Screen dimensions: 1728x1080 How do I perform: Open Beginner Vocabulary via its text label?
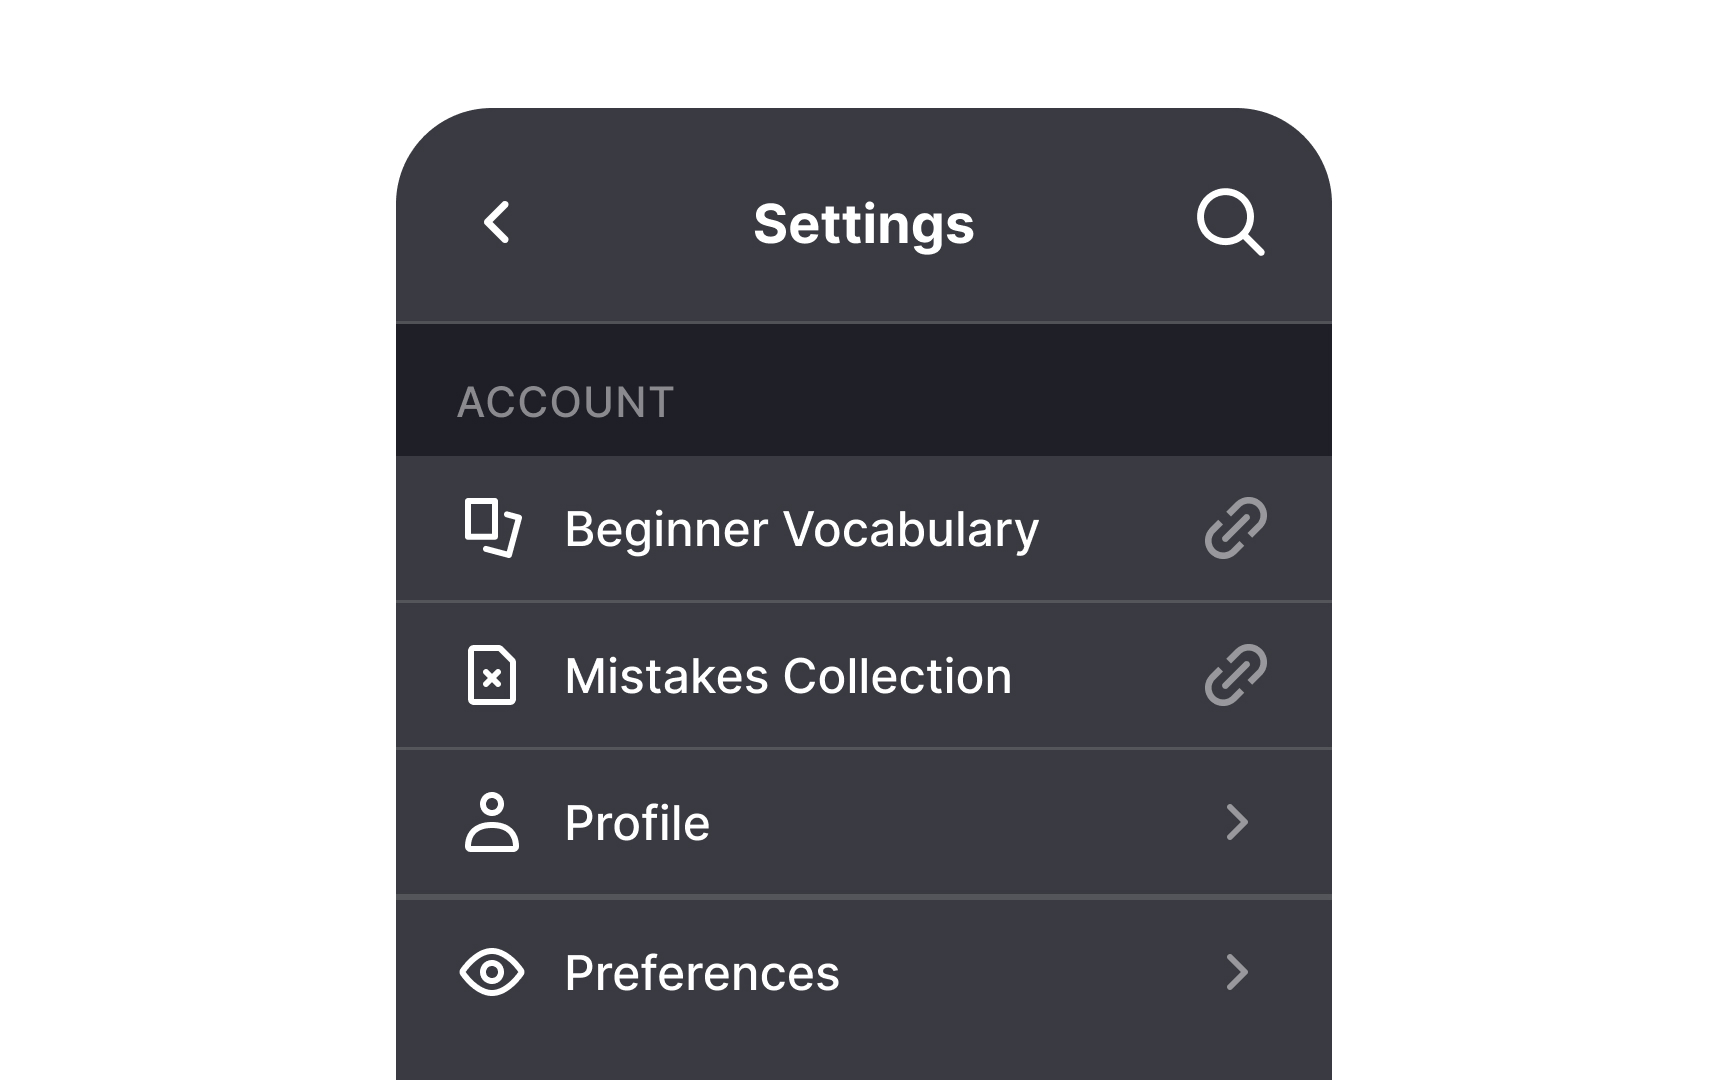click(x=800, y=529)
